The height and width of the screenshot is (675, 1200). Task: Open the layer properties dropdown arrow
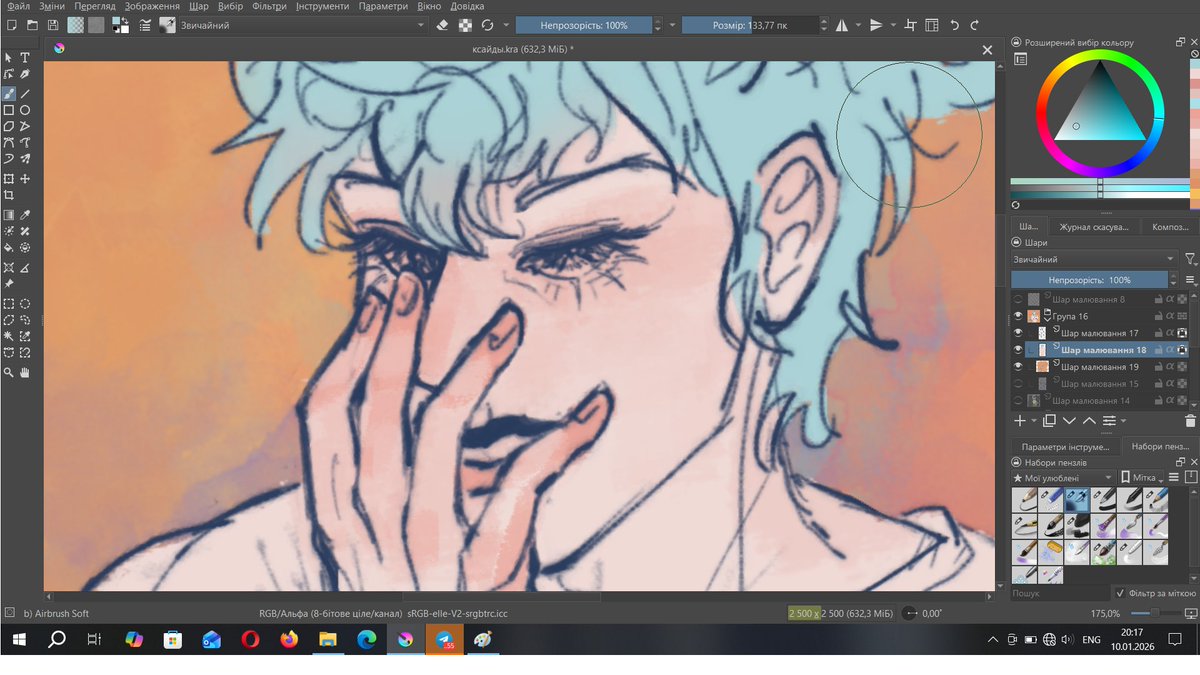(x=1123, y=421)
